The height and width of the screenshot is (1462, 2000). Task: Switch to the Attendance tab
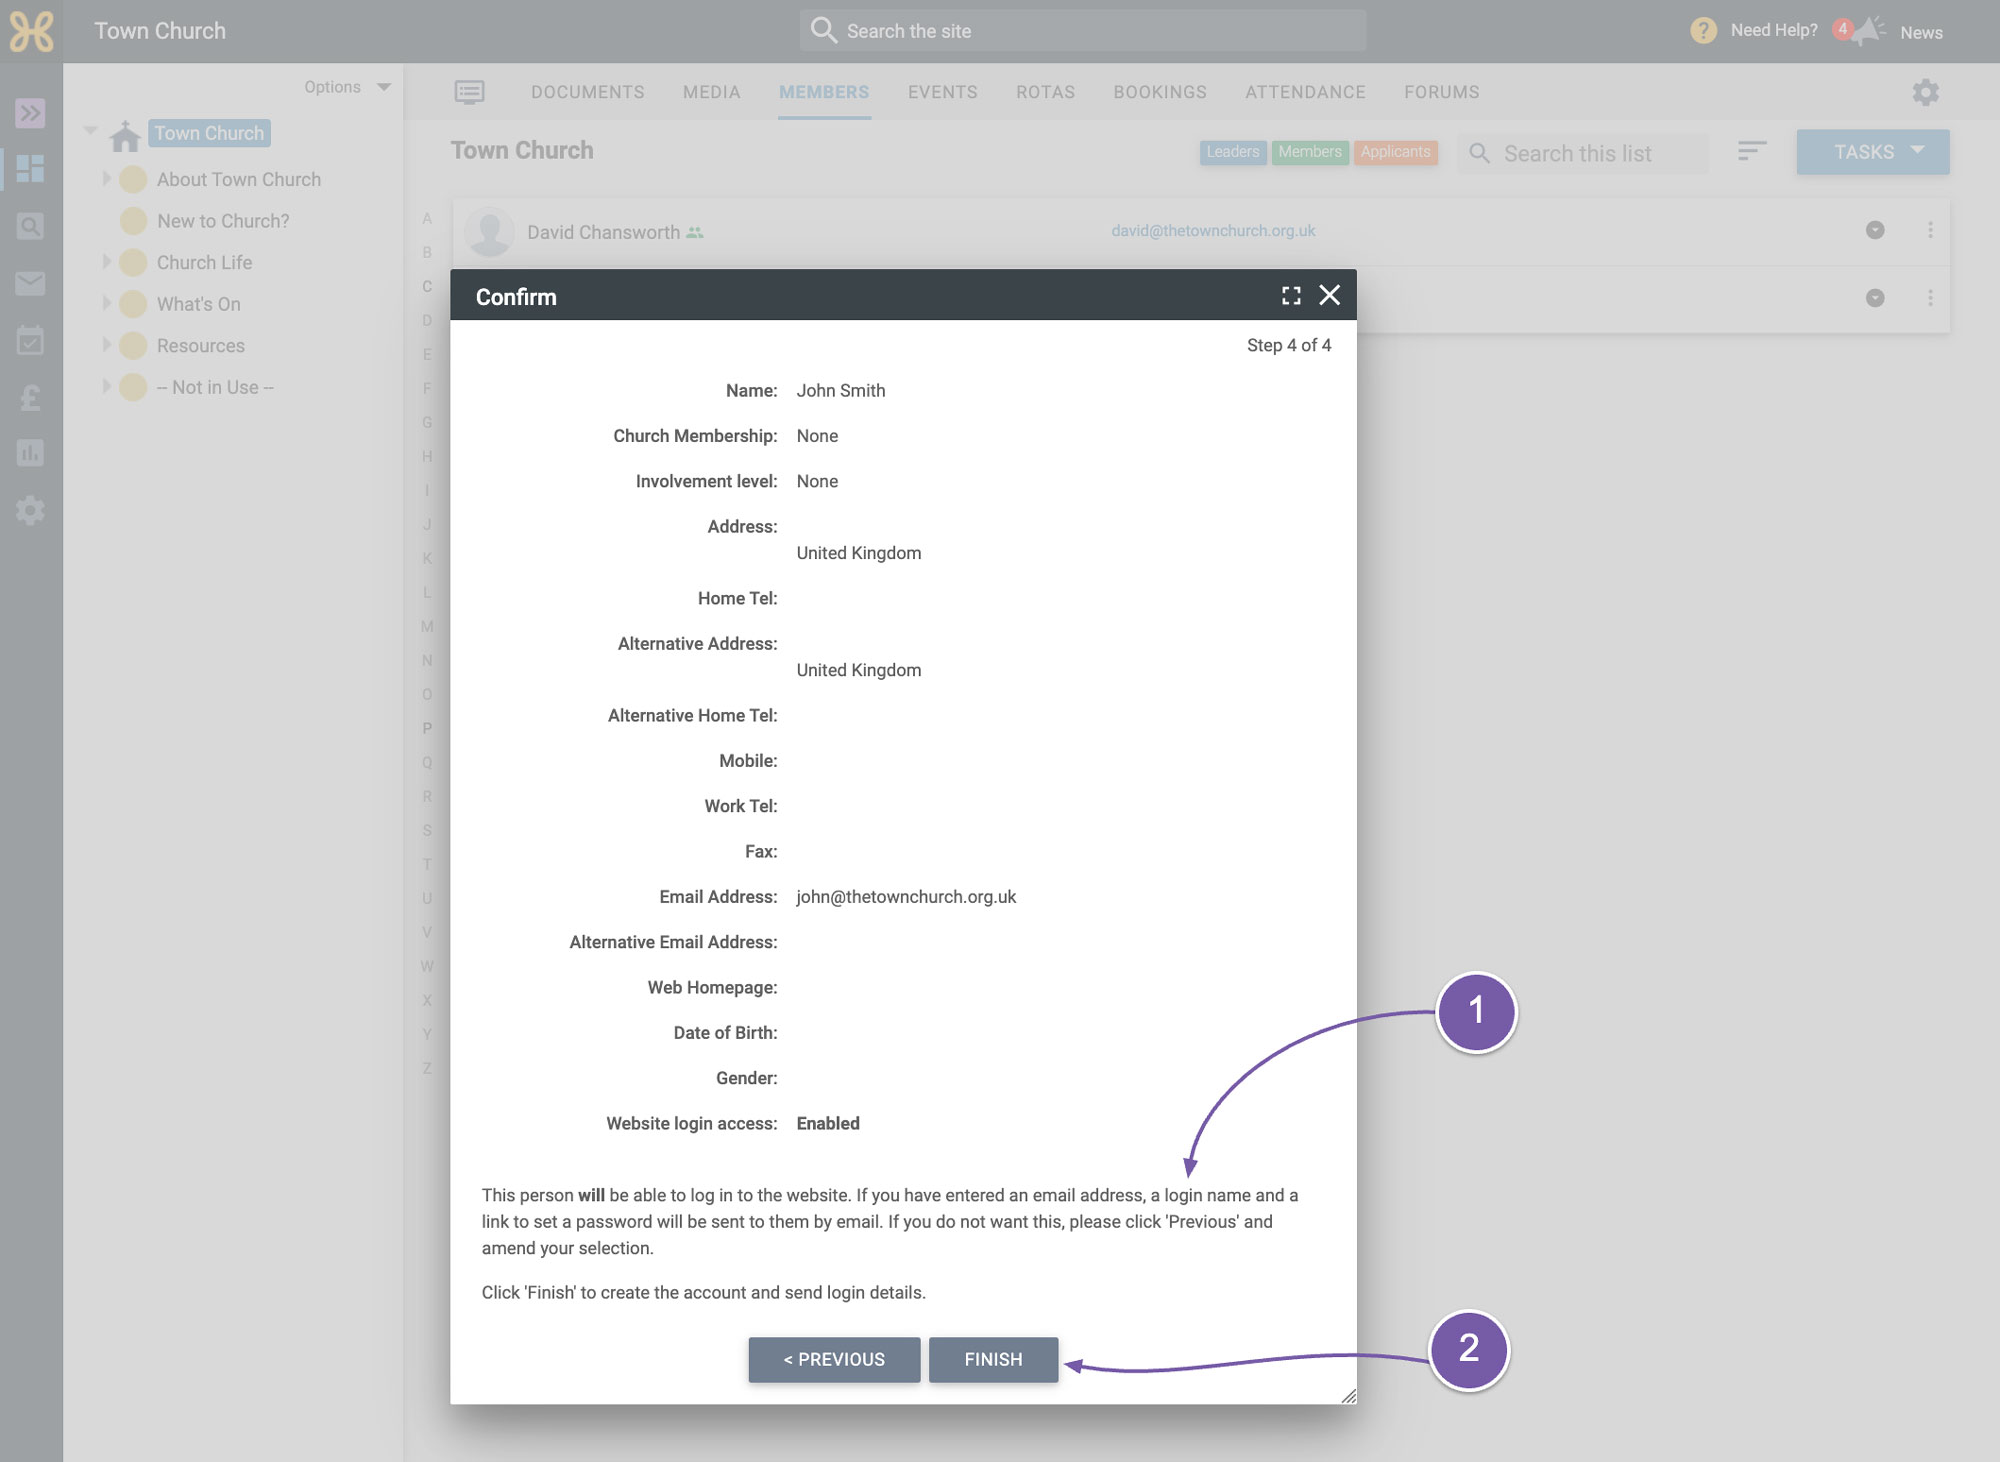1305,92
